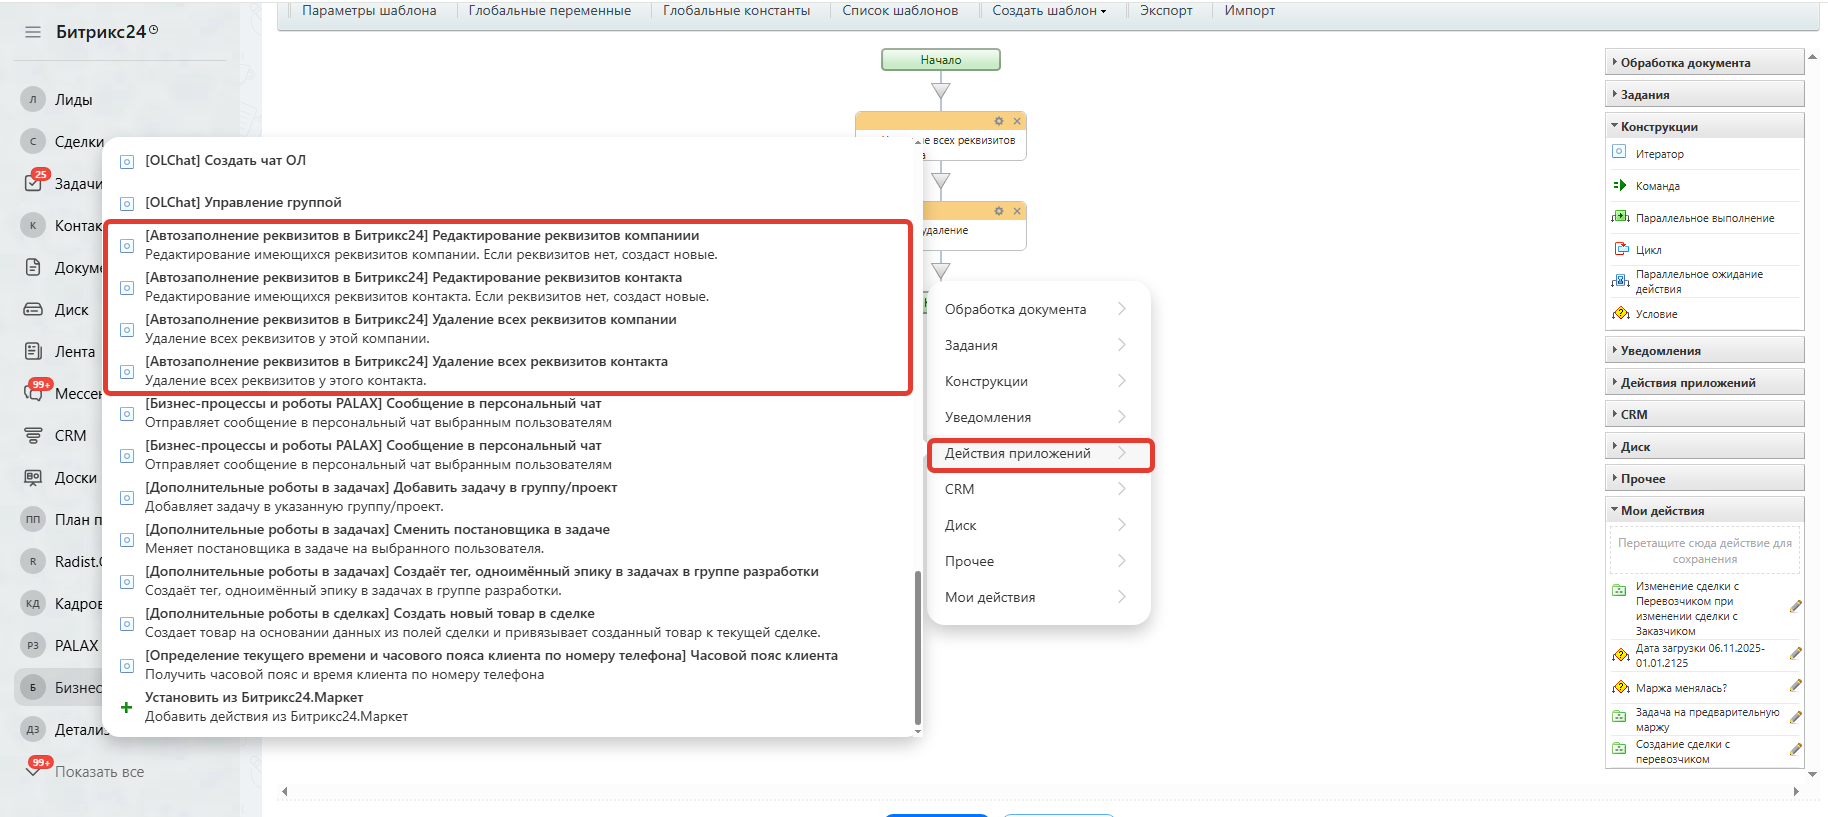Select the Условие construction
The width and height of the screenshot is (1828, 817).
1656,314
